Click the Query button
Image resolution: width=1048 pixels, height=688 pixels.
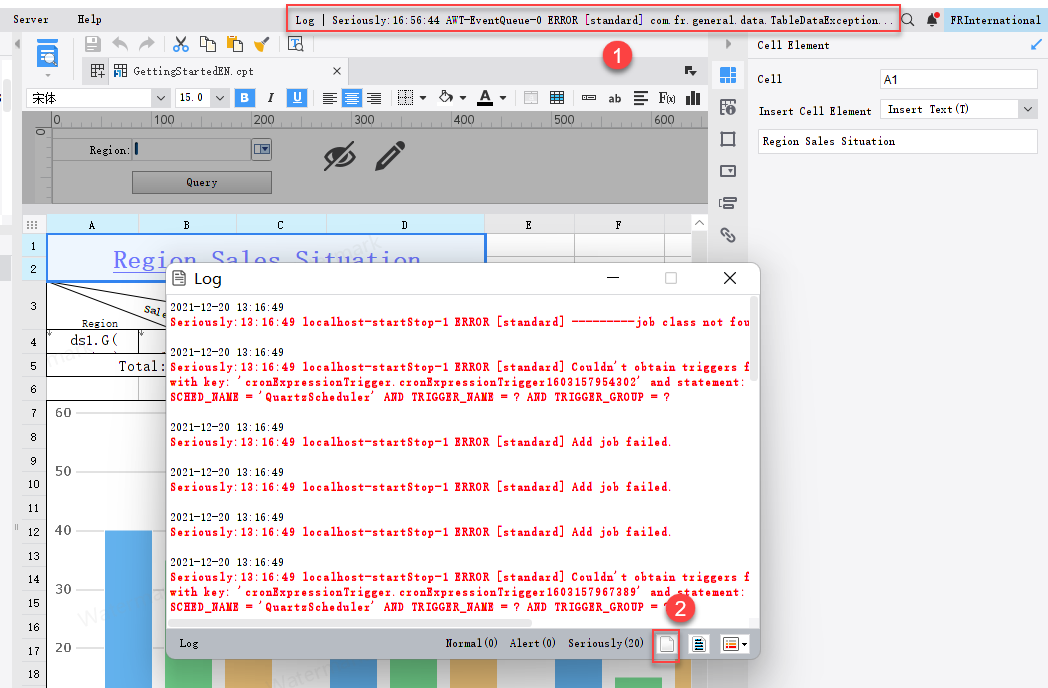click(x=202, y=183)
